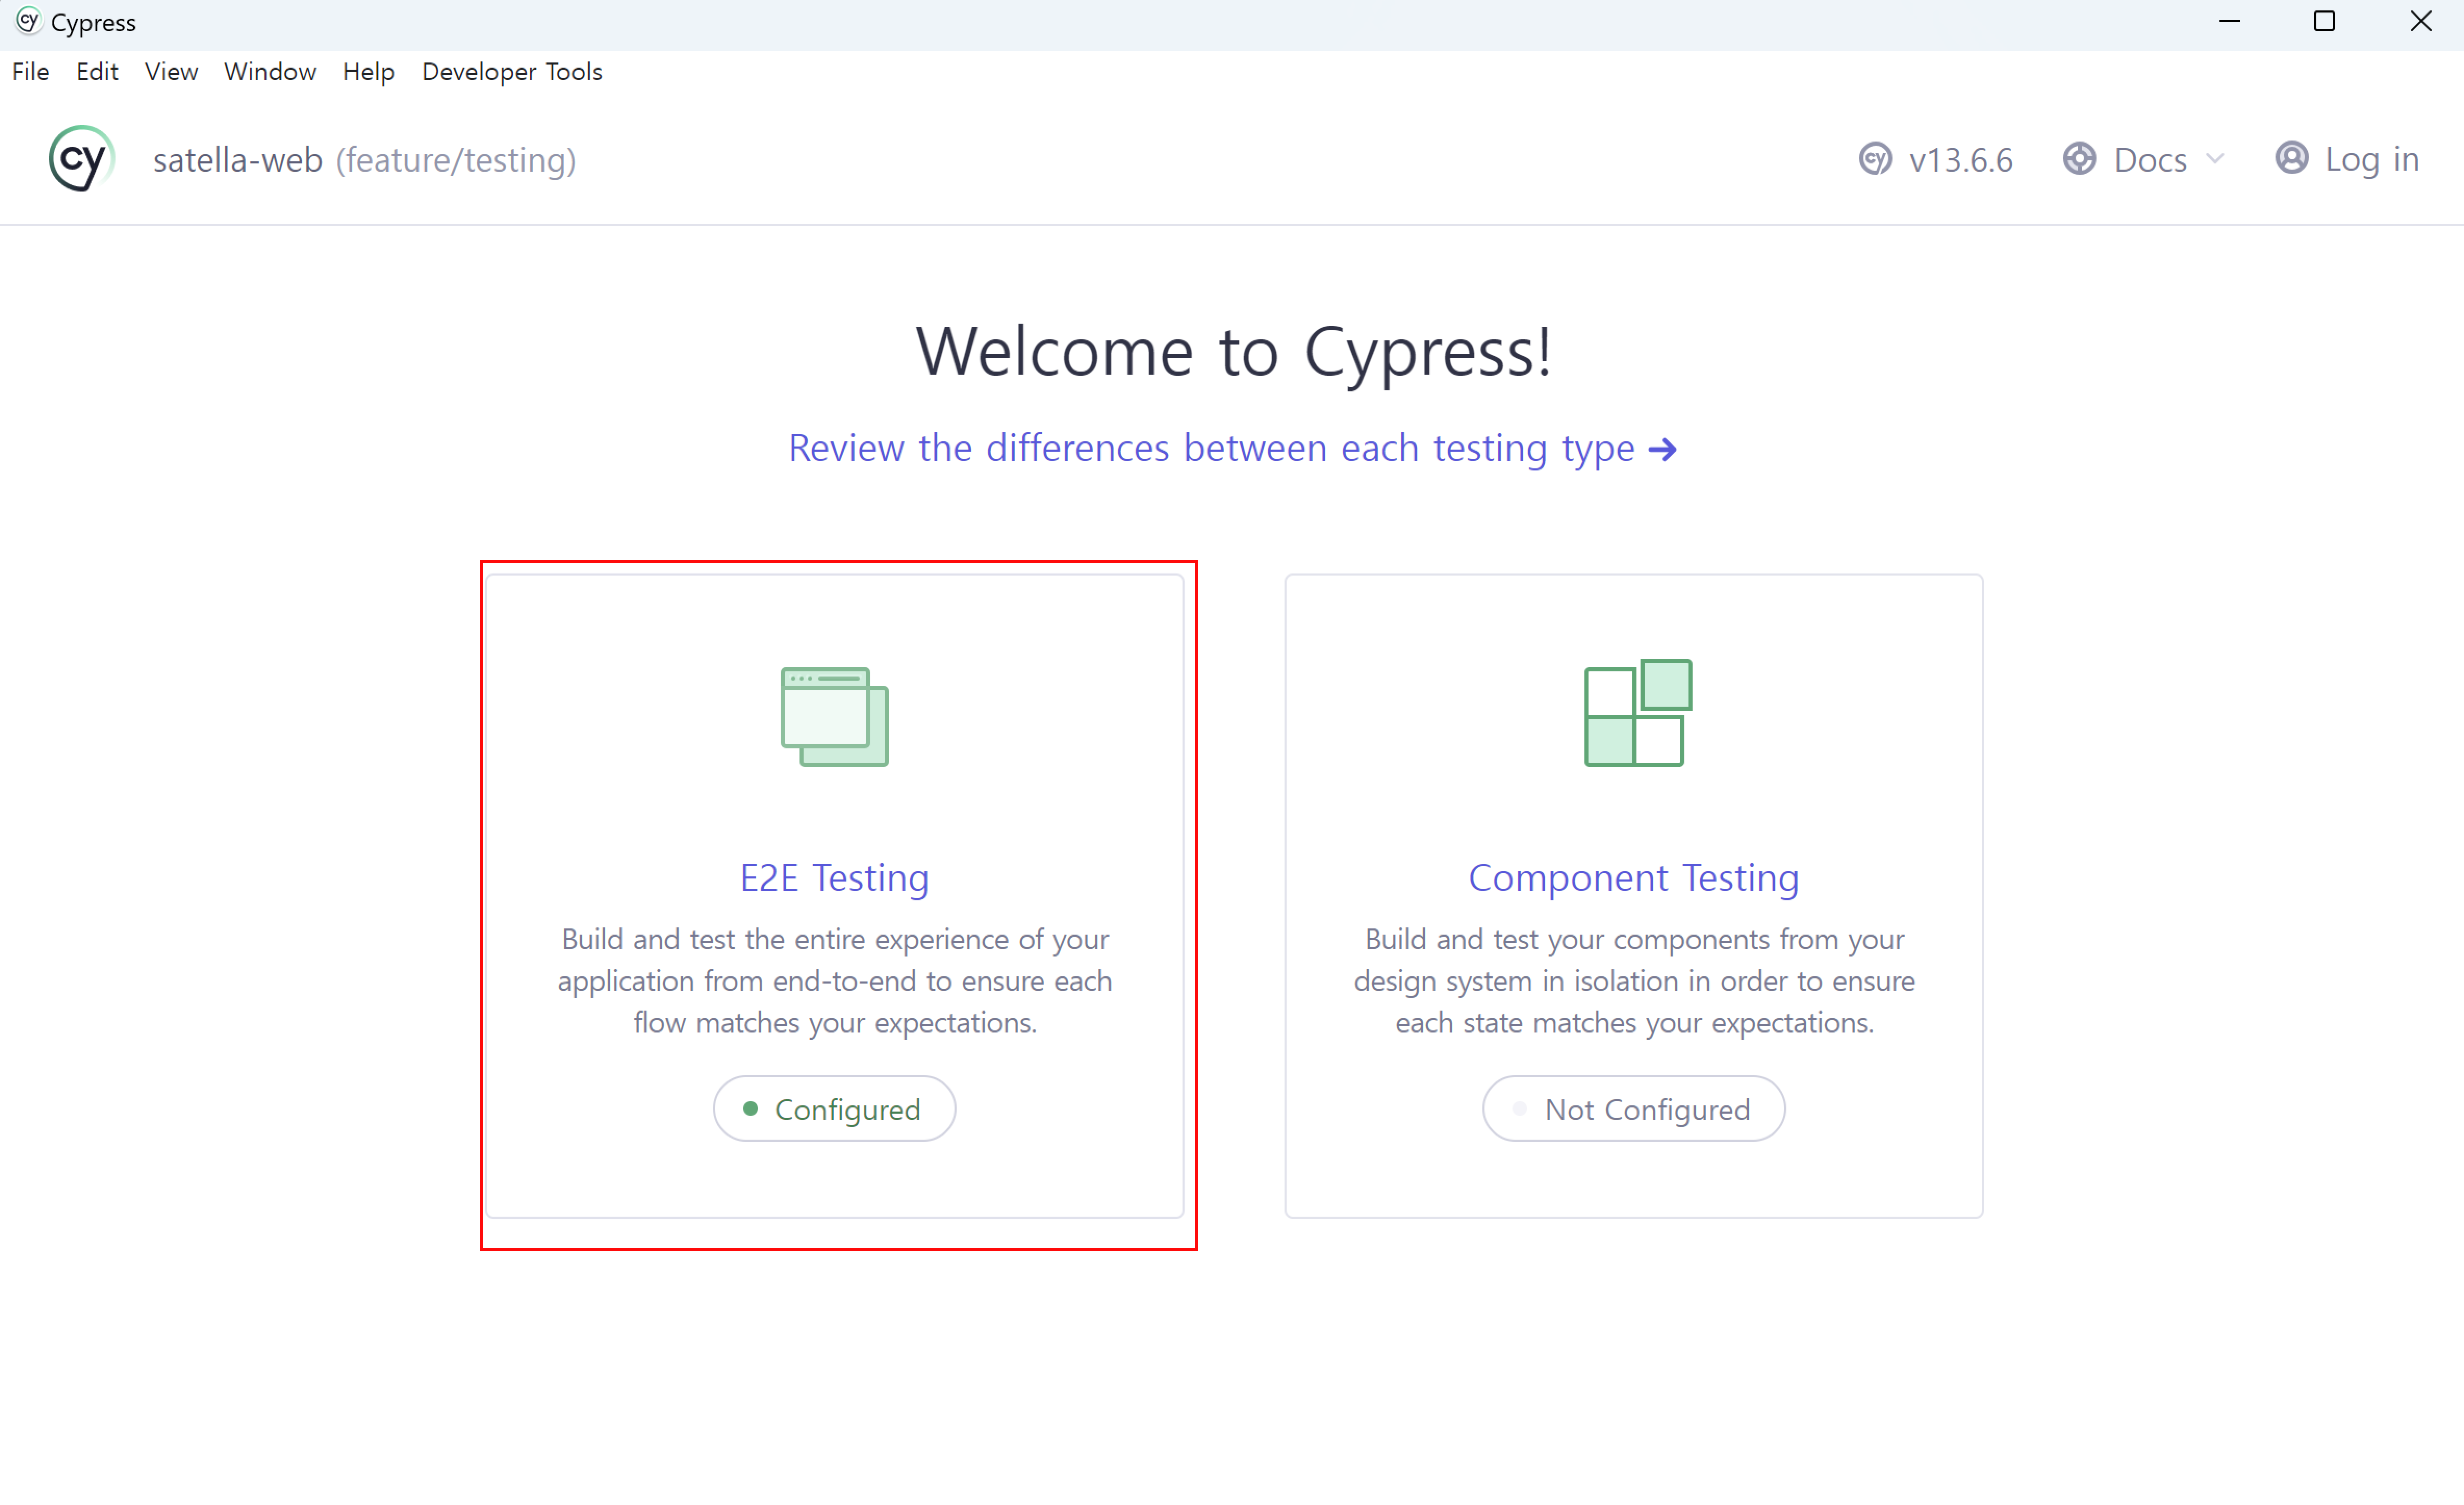
Task: Click the v13.6.6 version label
Action: coord(1961,160)
